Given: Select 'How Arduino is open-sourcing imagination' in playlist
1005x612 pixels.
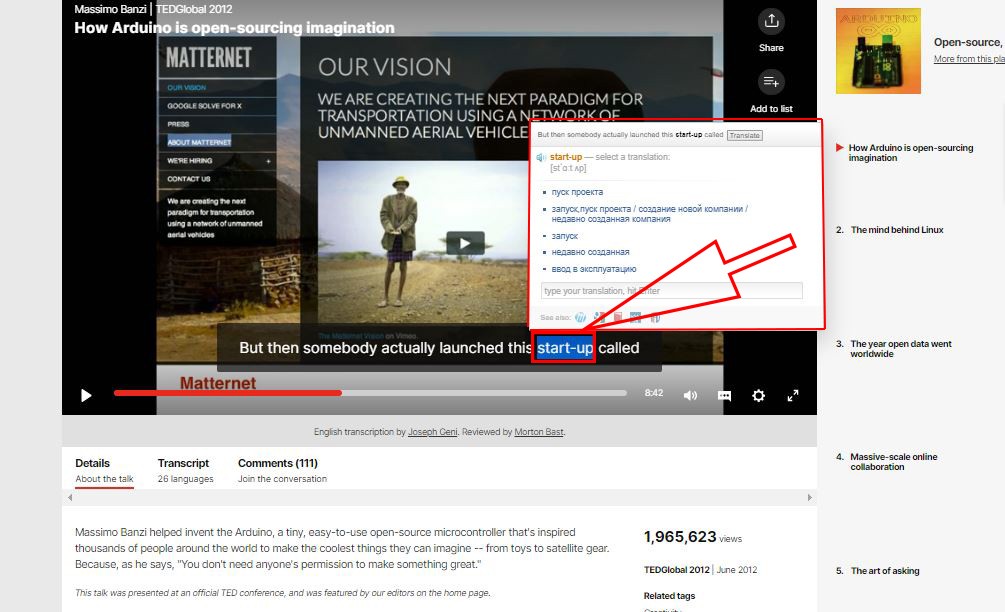Looking at the screenshot, I should (x=911, y=153).
